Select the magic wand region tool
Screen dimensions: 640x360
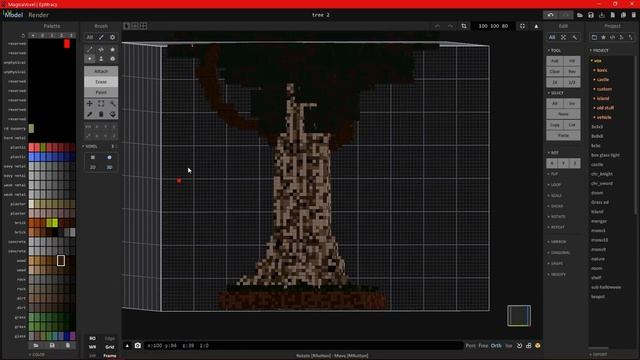point(113,104)
